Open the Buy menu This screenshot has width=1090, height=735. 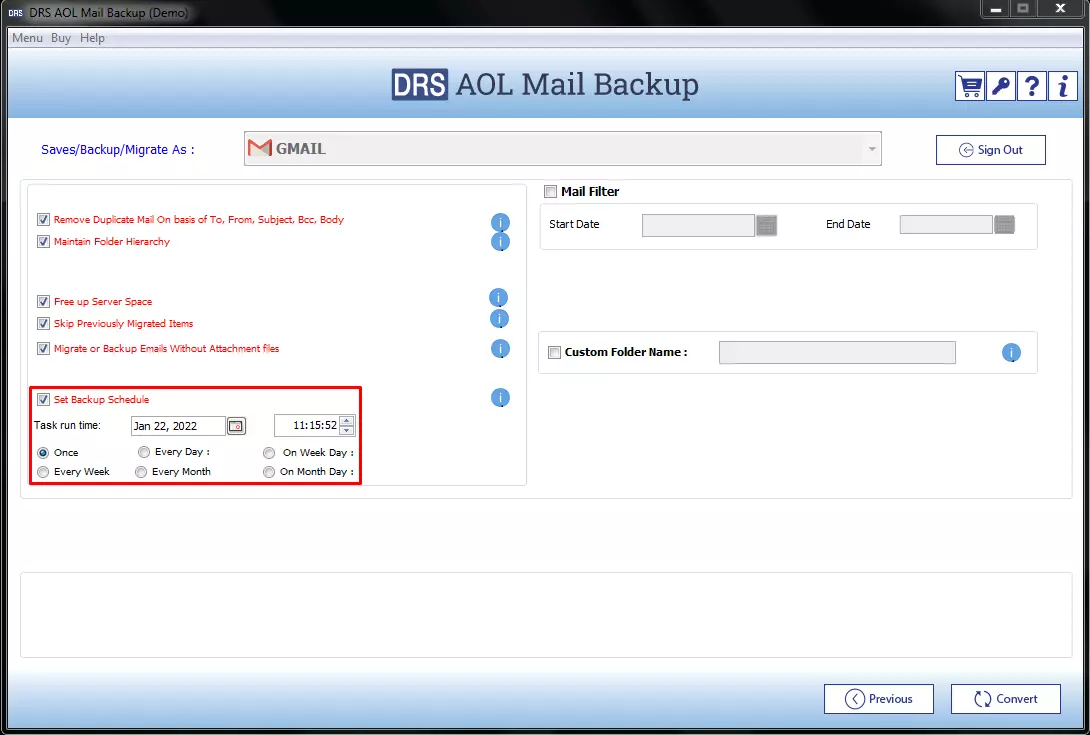(x=61, y=38)
